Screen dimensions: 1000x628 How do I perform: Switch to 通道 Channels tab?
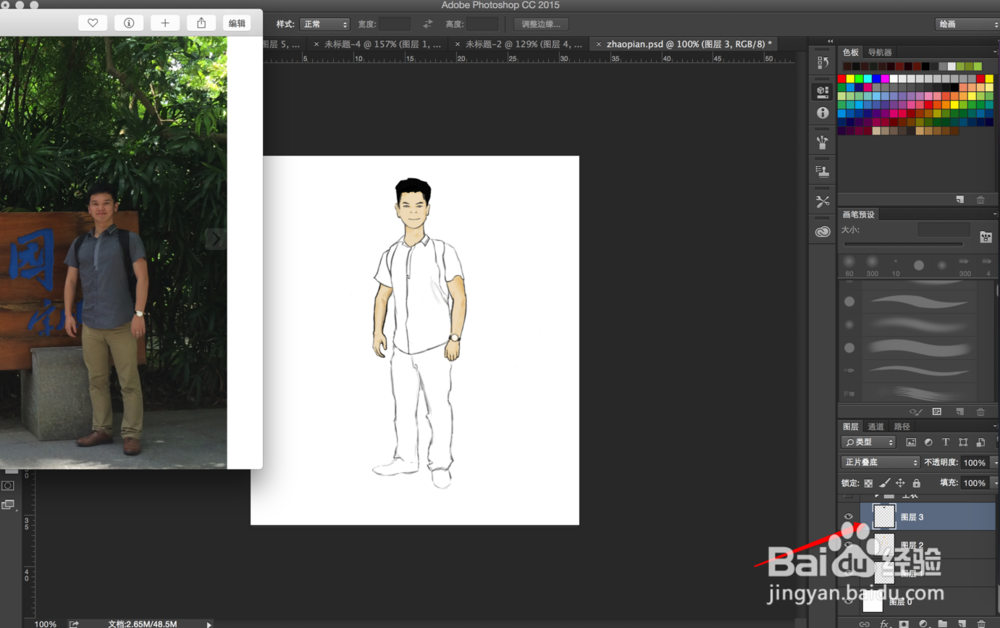876,427
